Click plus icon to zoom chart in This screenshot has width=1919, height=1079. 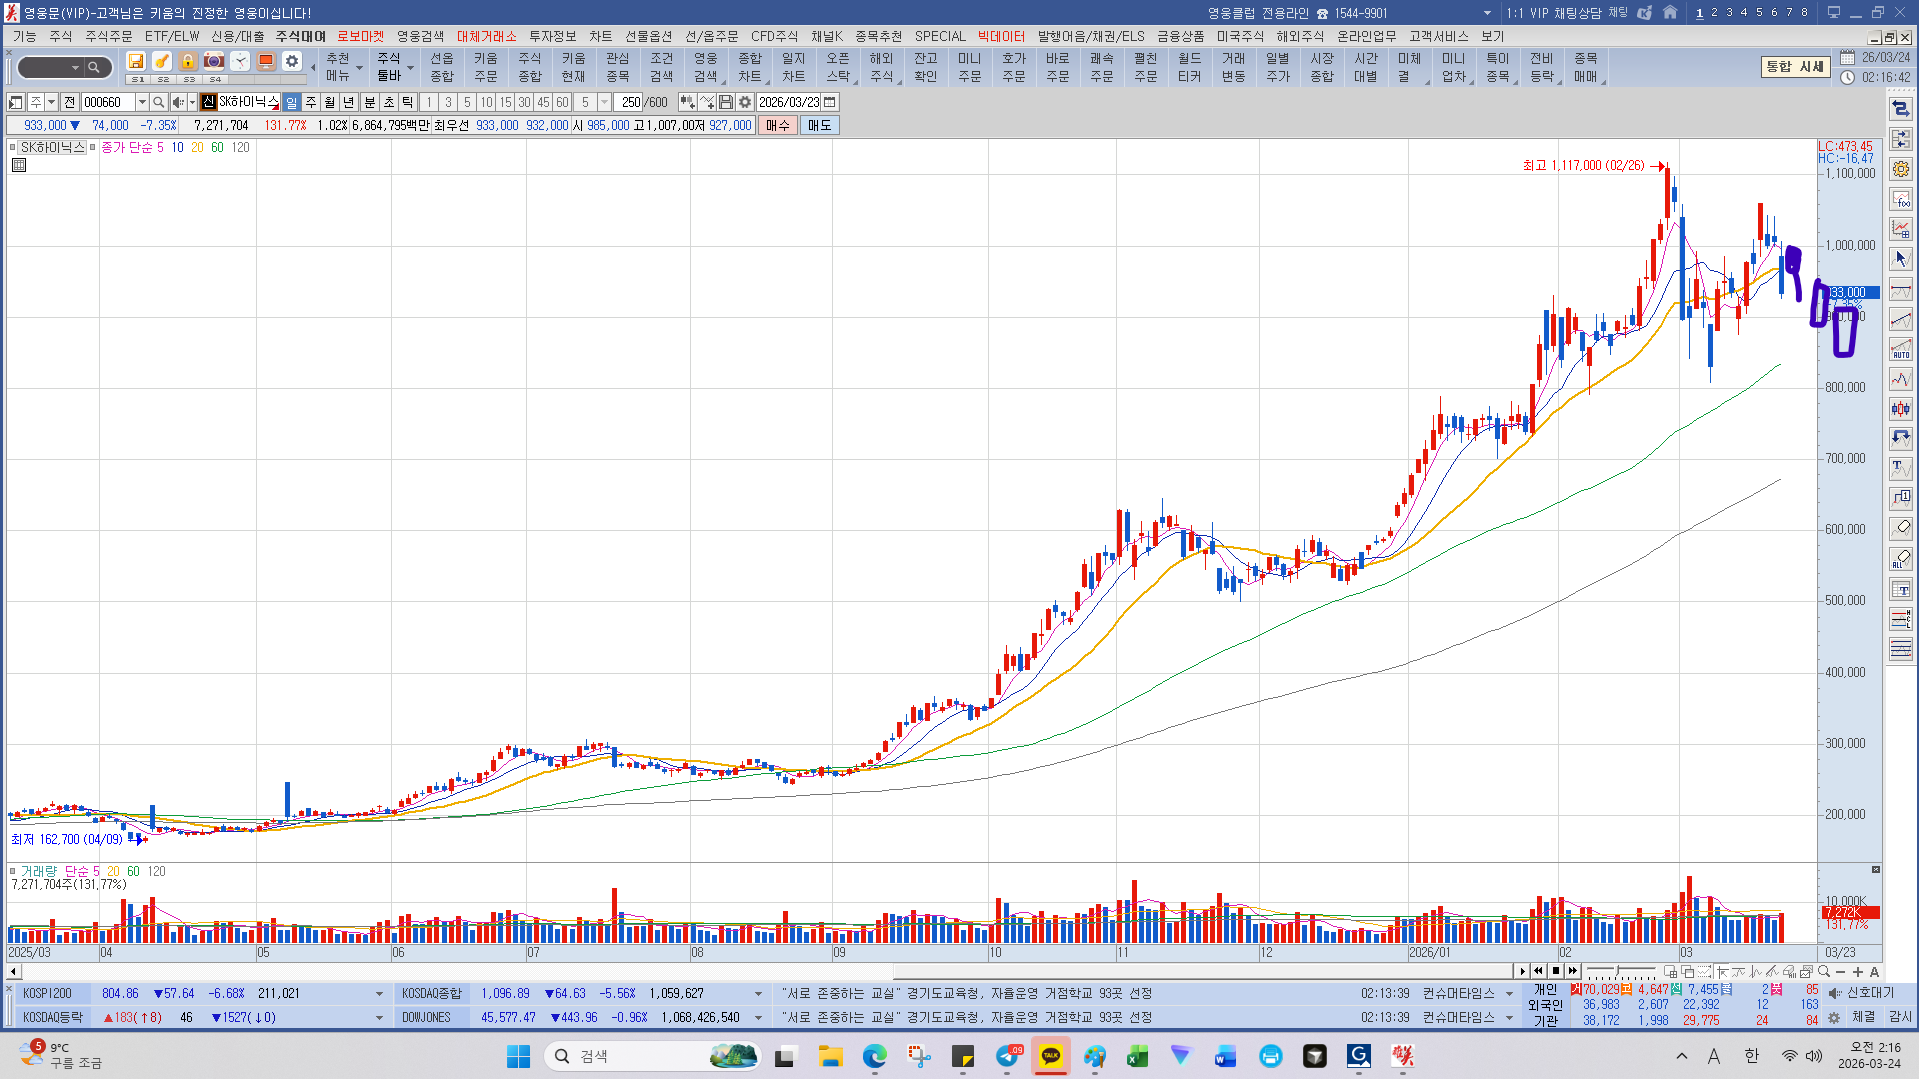tap(1857, 971)
